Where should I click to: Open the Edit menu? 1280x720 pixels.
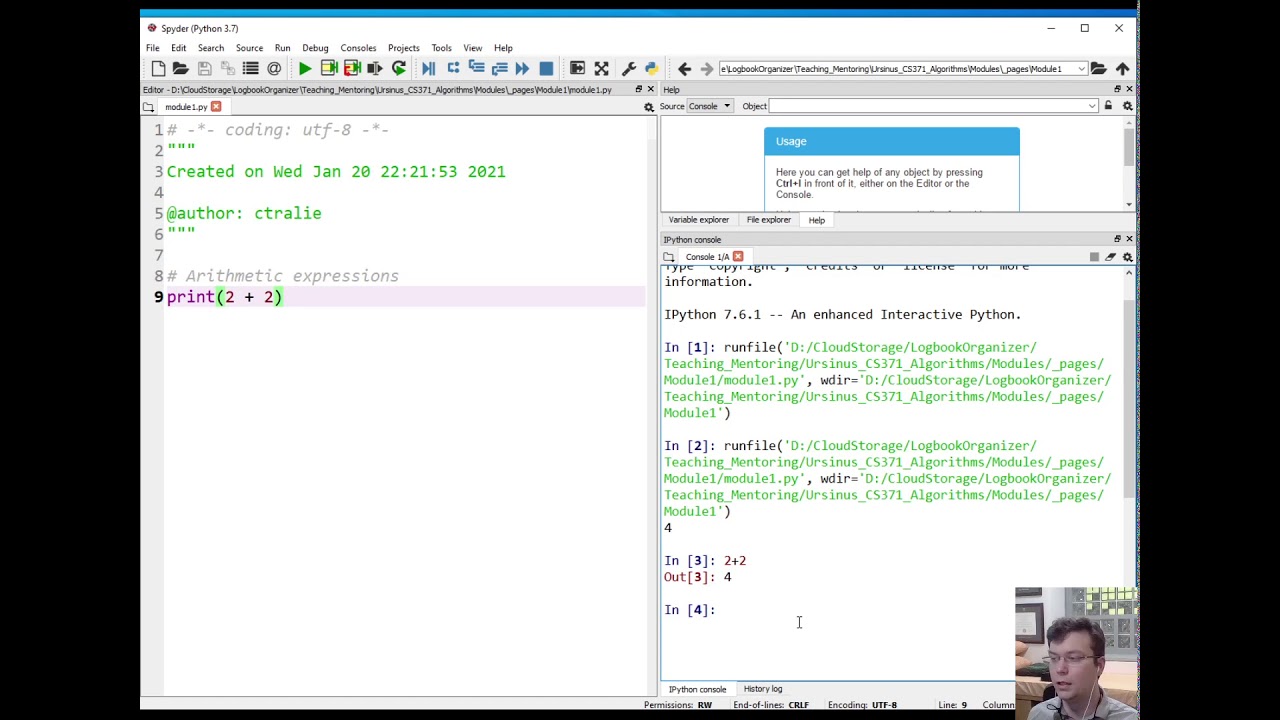(x=178, y=48)
